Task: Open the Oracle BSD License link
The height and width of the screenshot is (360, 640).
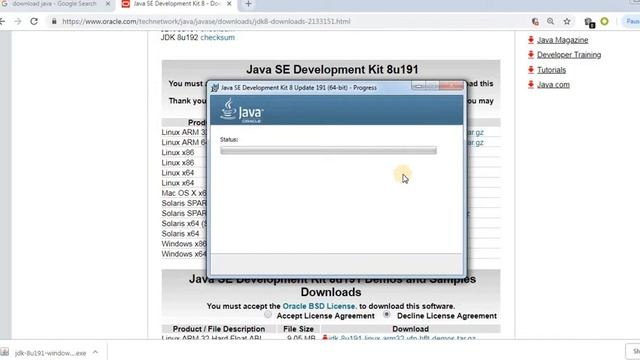Action: (320, 306)
